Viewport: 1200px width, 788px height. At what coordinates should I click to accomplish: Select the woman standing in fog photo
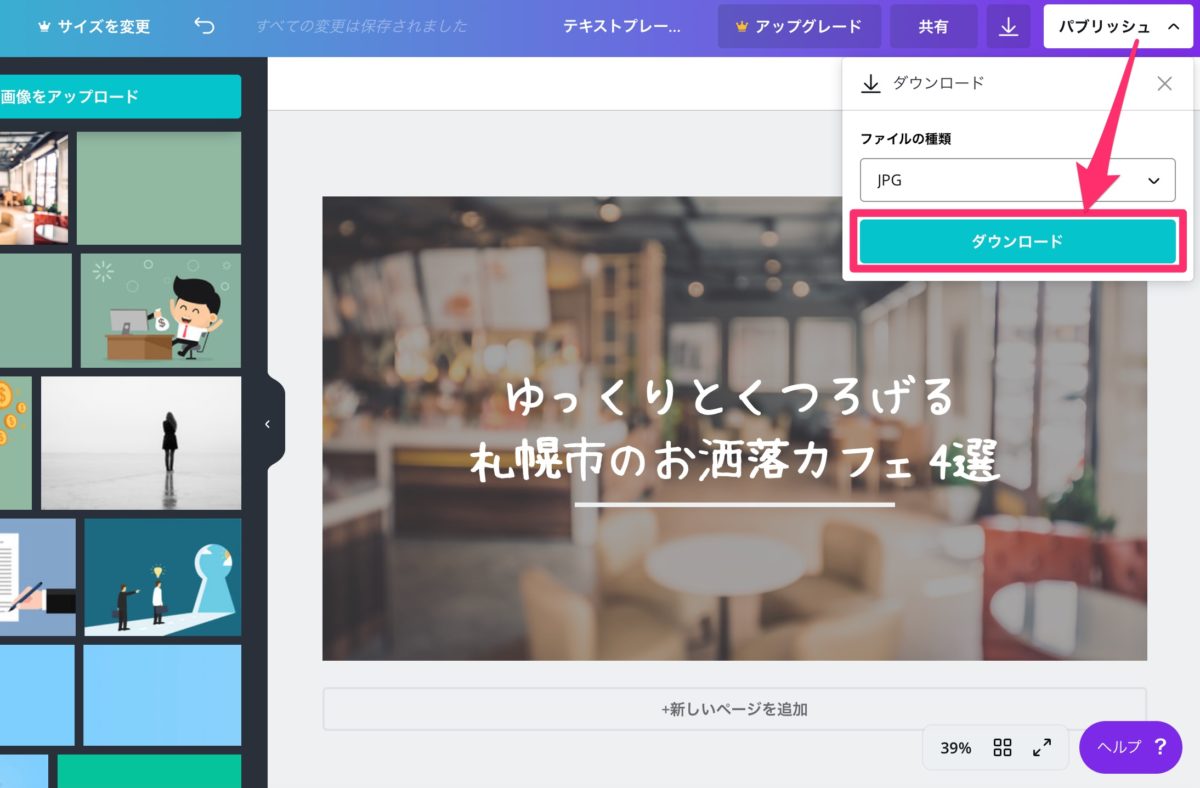click(x=141, y=443)
